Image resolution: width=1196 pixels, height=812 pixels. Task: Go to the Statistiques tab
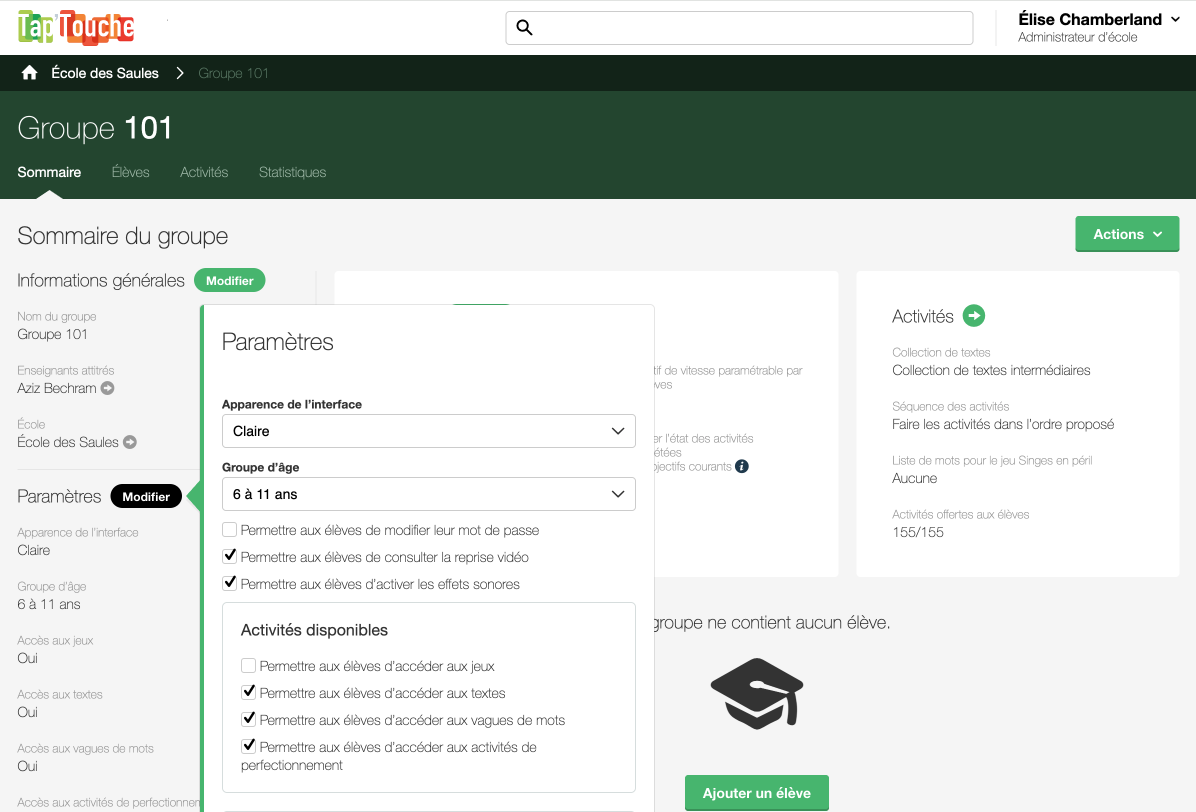point(292,172)
